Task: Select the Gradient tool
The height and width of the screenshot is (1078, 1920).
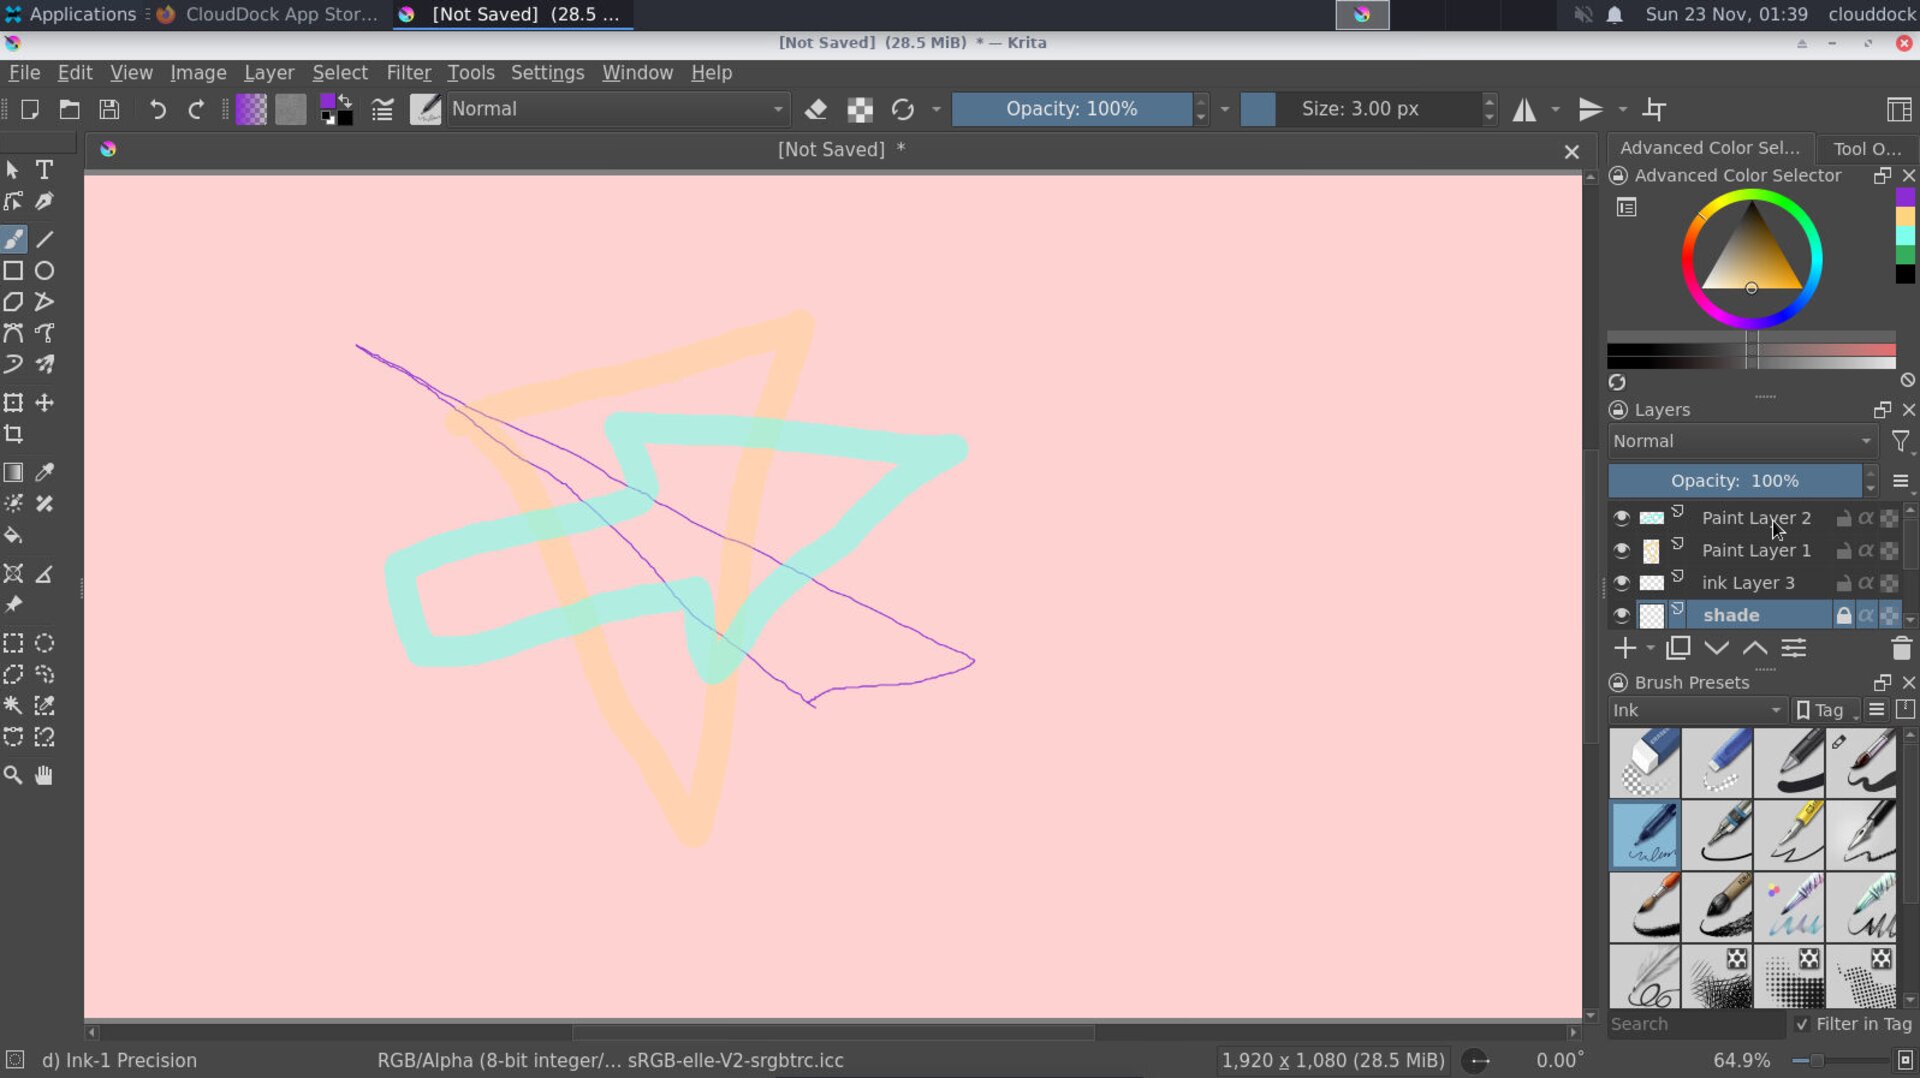Action: [x=14, y=472]
